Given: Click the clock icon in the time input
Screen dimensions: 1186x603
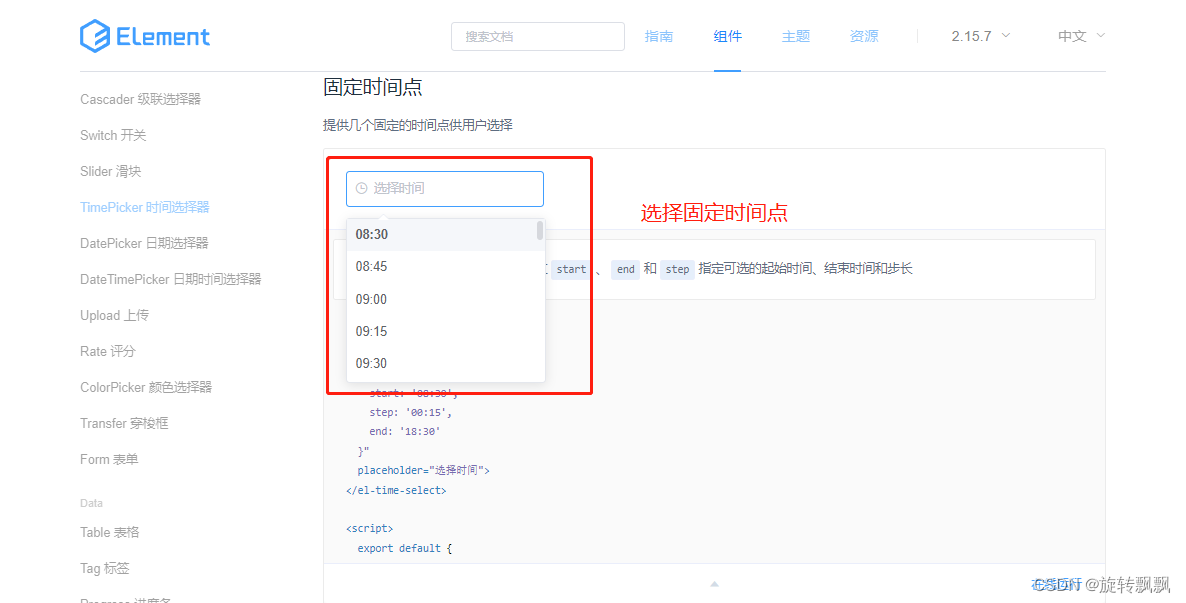Looking at the screenshot, I should [361, 188].
